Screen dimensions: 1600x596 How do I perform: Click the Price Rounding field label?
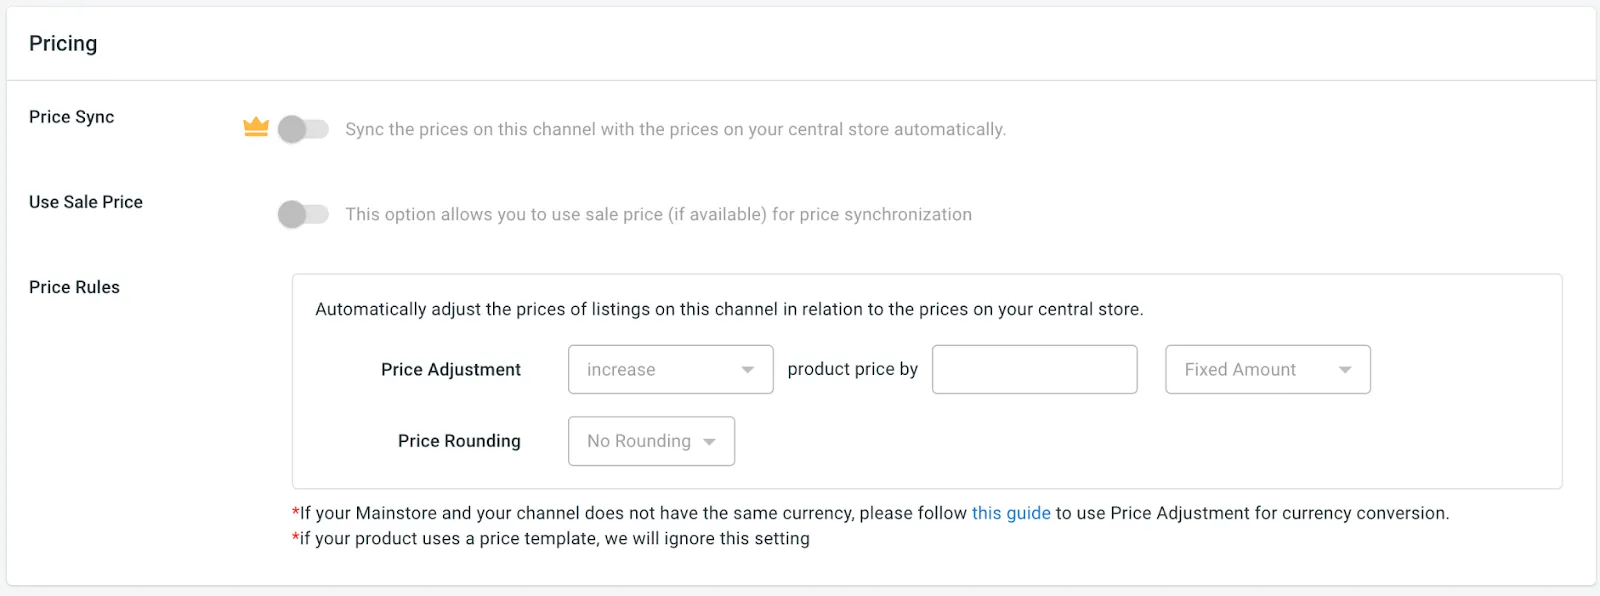tap(459, 441)
